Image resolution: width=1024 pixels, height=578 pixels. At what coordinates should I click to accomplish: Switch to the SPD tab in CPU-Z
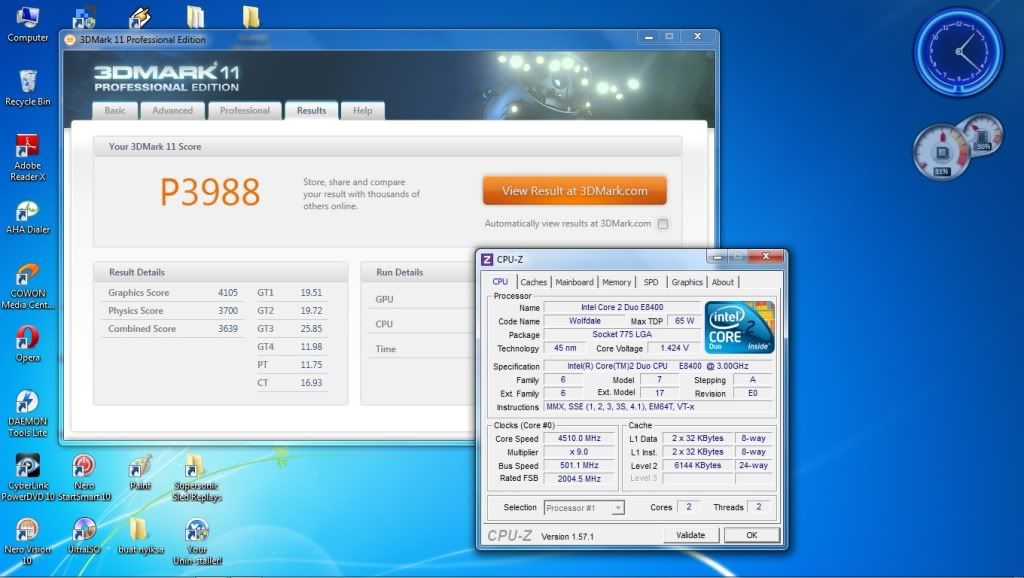[x=651, y=282]
